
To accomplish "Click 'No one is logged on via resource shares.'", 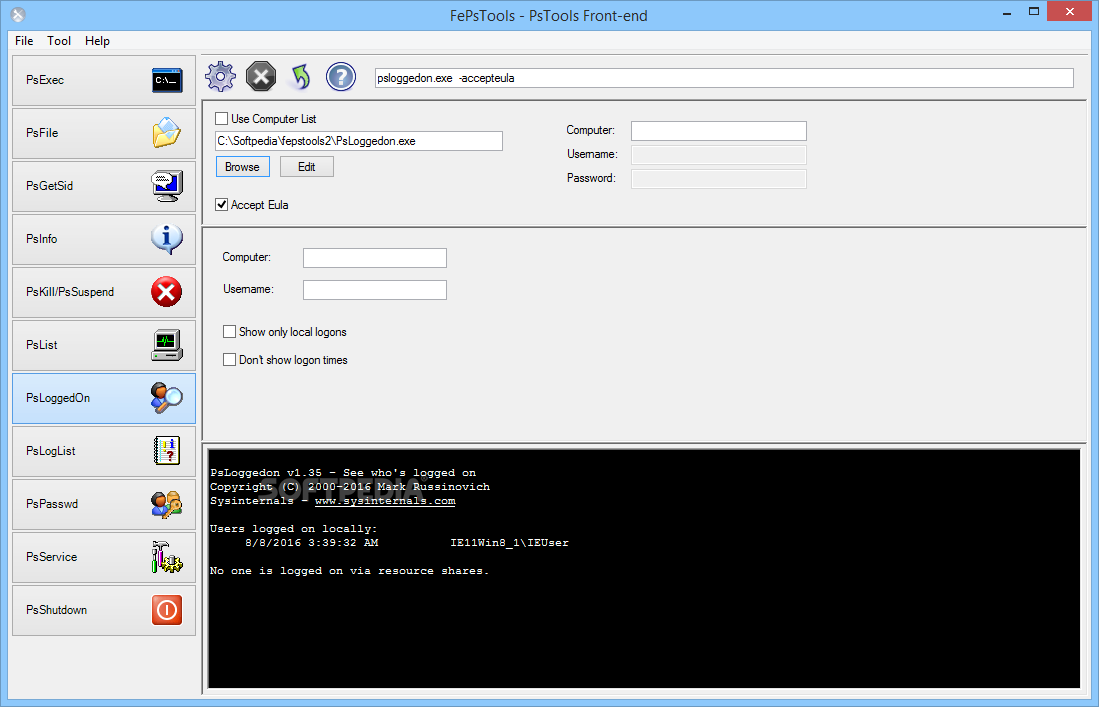I will point(349,571).
